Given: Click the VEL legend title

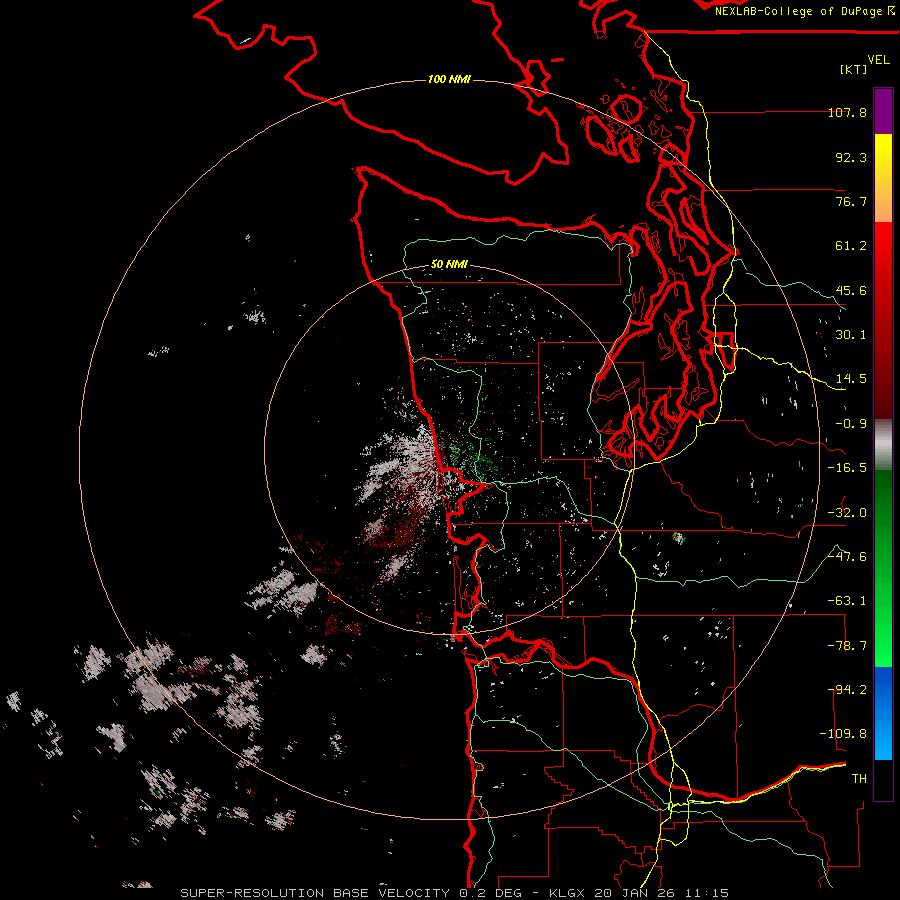Looking at the screenshot, I should pos(878,60).
